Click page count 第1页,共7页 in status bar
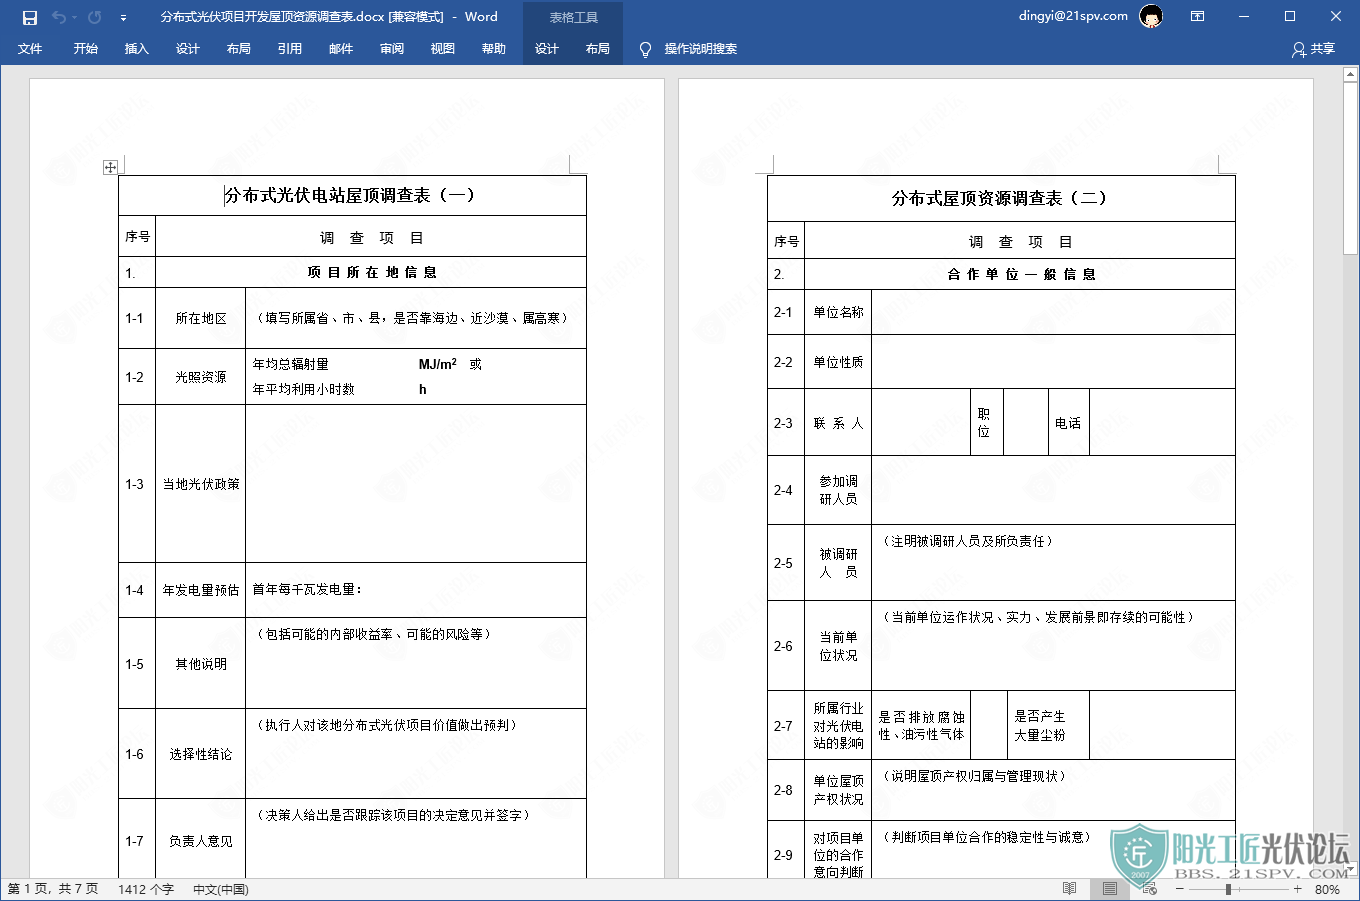The height and width of the screenshot is (901, 1360). point(53,889)
